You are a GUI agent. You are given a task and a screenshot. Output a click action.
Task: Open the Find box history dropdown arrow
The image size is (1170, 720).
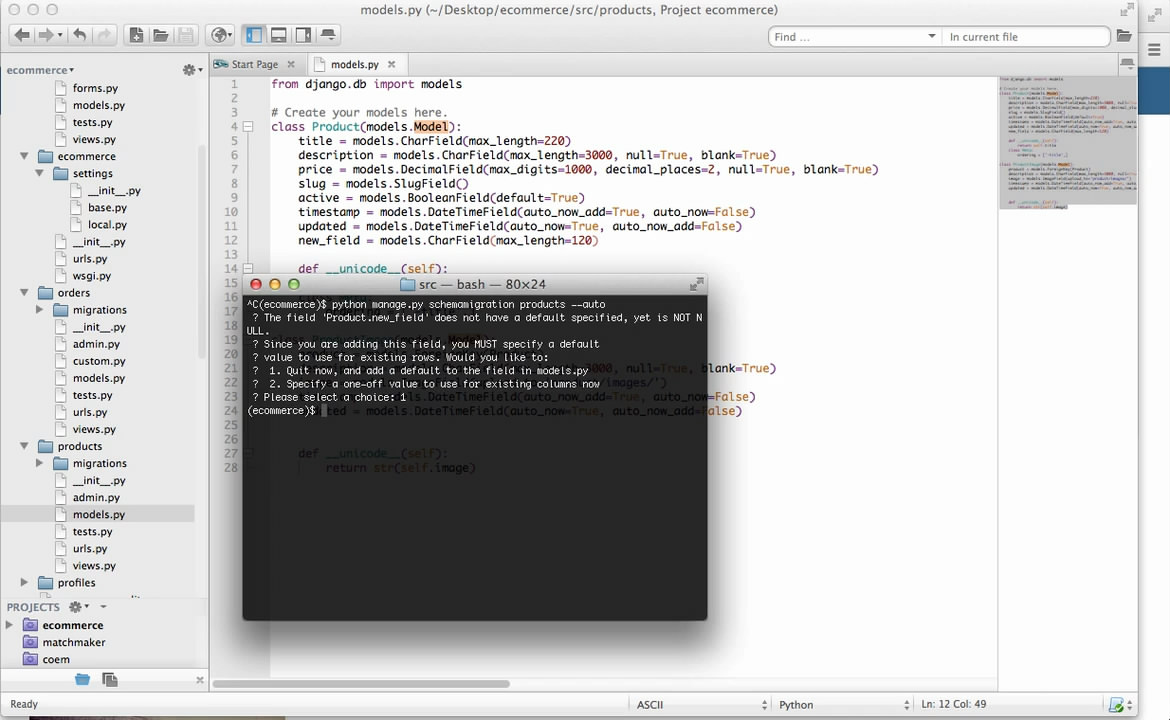931,36
